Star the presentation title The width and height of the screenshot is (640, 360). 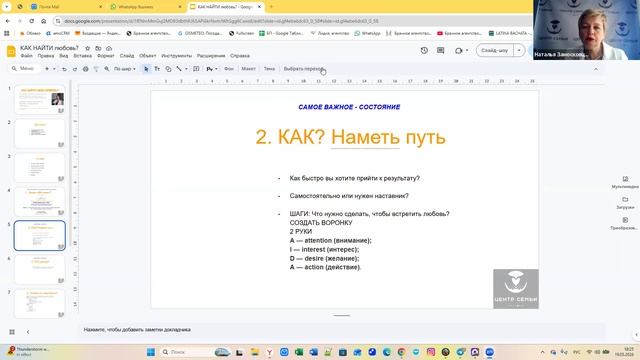(x=87, y=48)
